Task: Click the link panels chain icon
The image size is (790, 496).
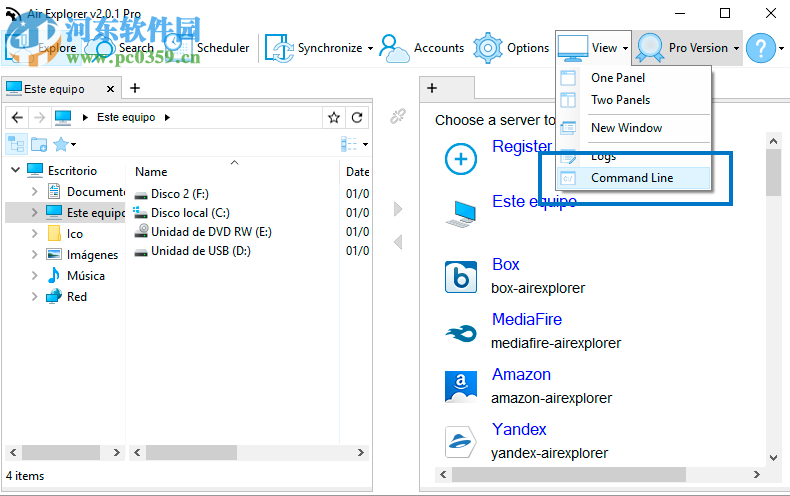Action: [x=398, y=117]
